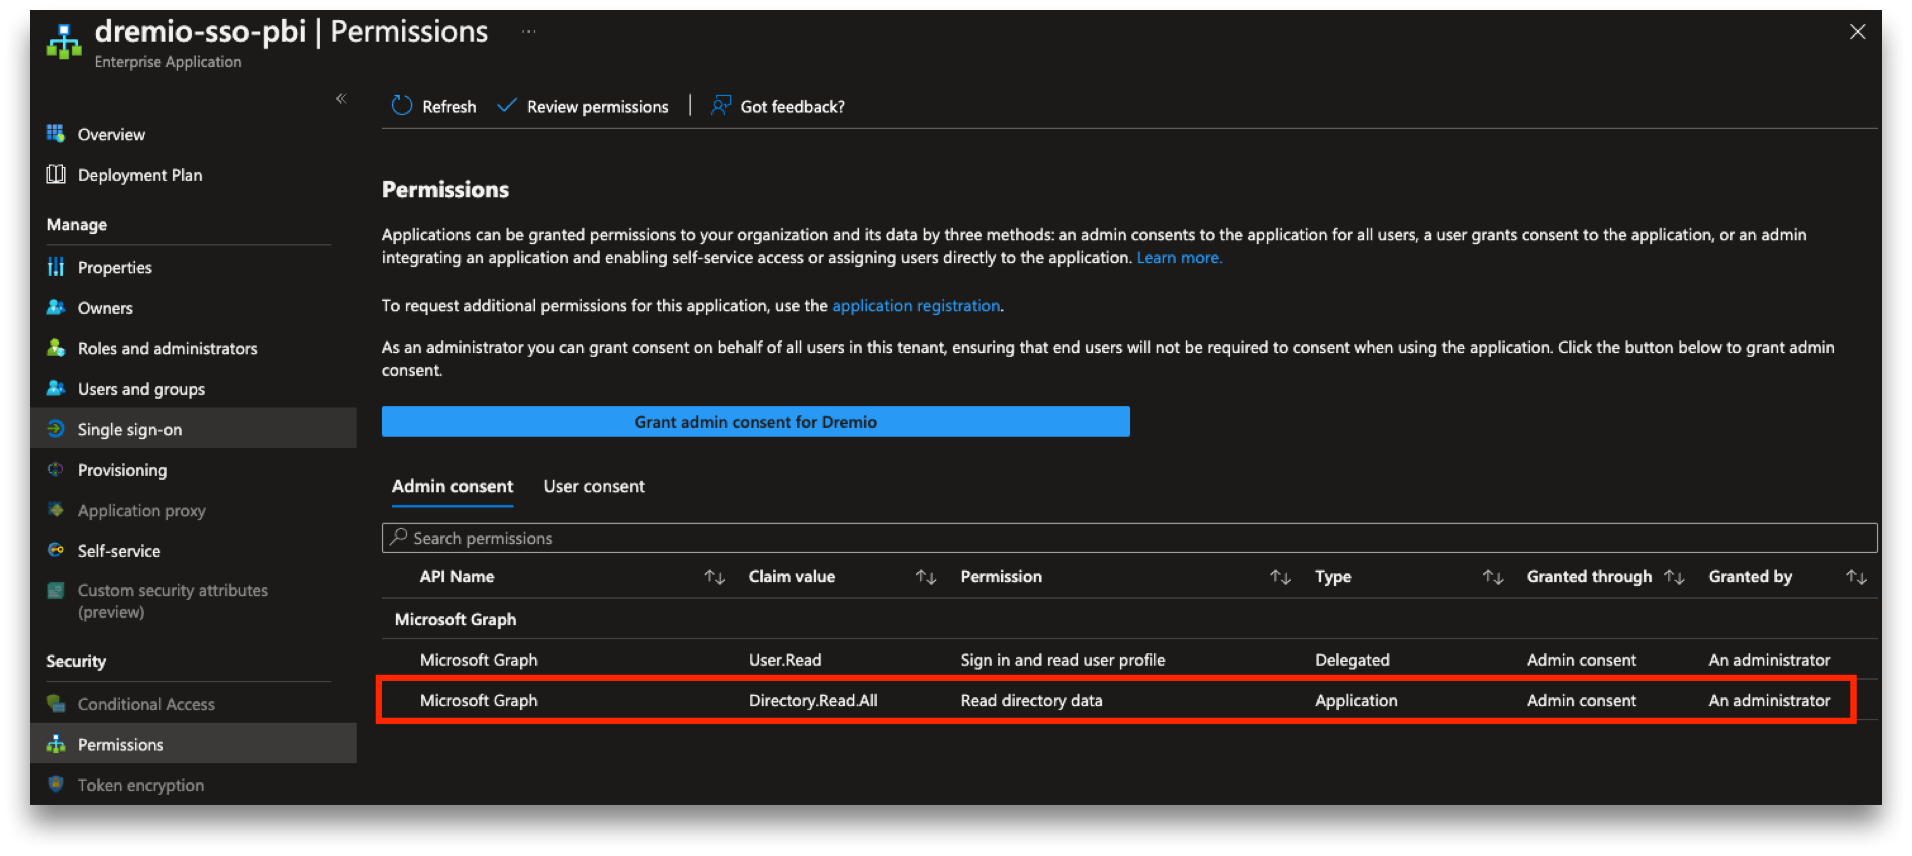The image size is (1912, 856).
Task: Follow the Learn more link
Action: pos(1179,258)
